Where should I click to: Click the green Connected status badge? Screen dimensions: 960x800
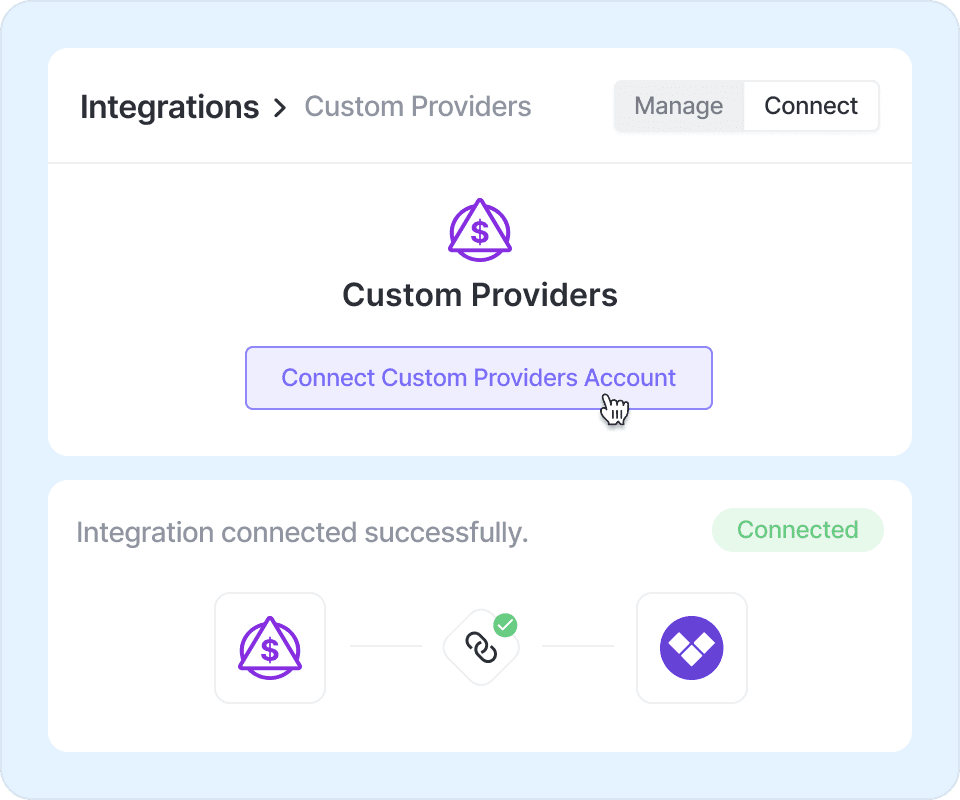click(x=797, y=530)
